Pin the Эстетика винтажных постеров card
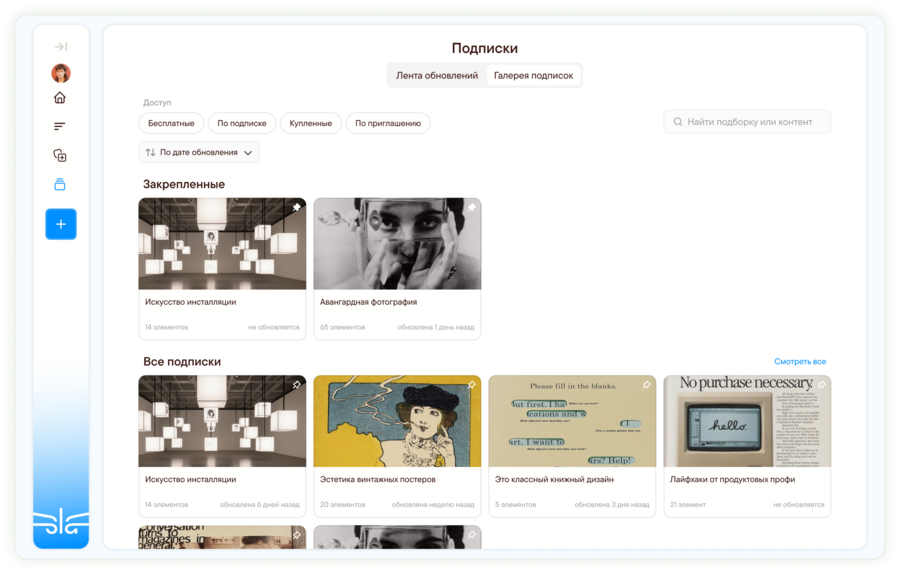Screen dimensions: 900x574 472,385
